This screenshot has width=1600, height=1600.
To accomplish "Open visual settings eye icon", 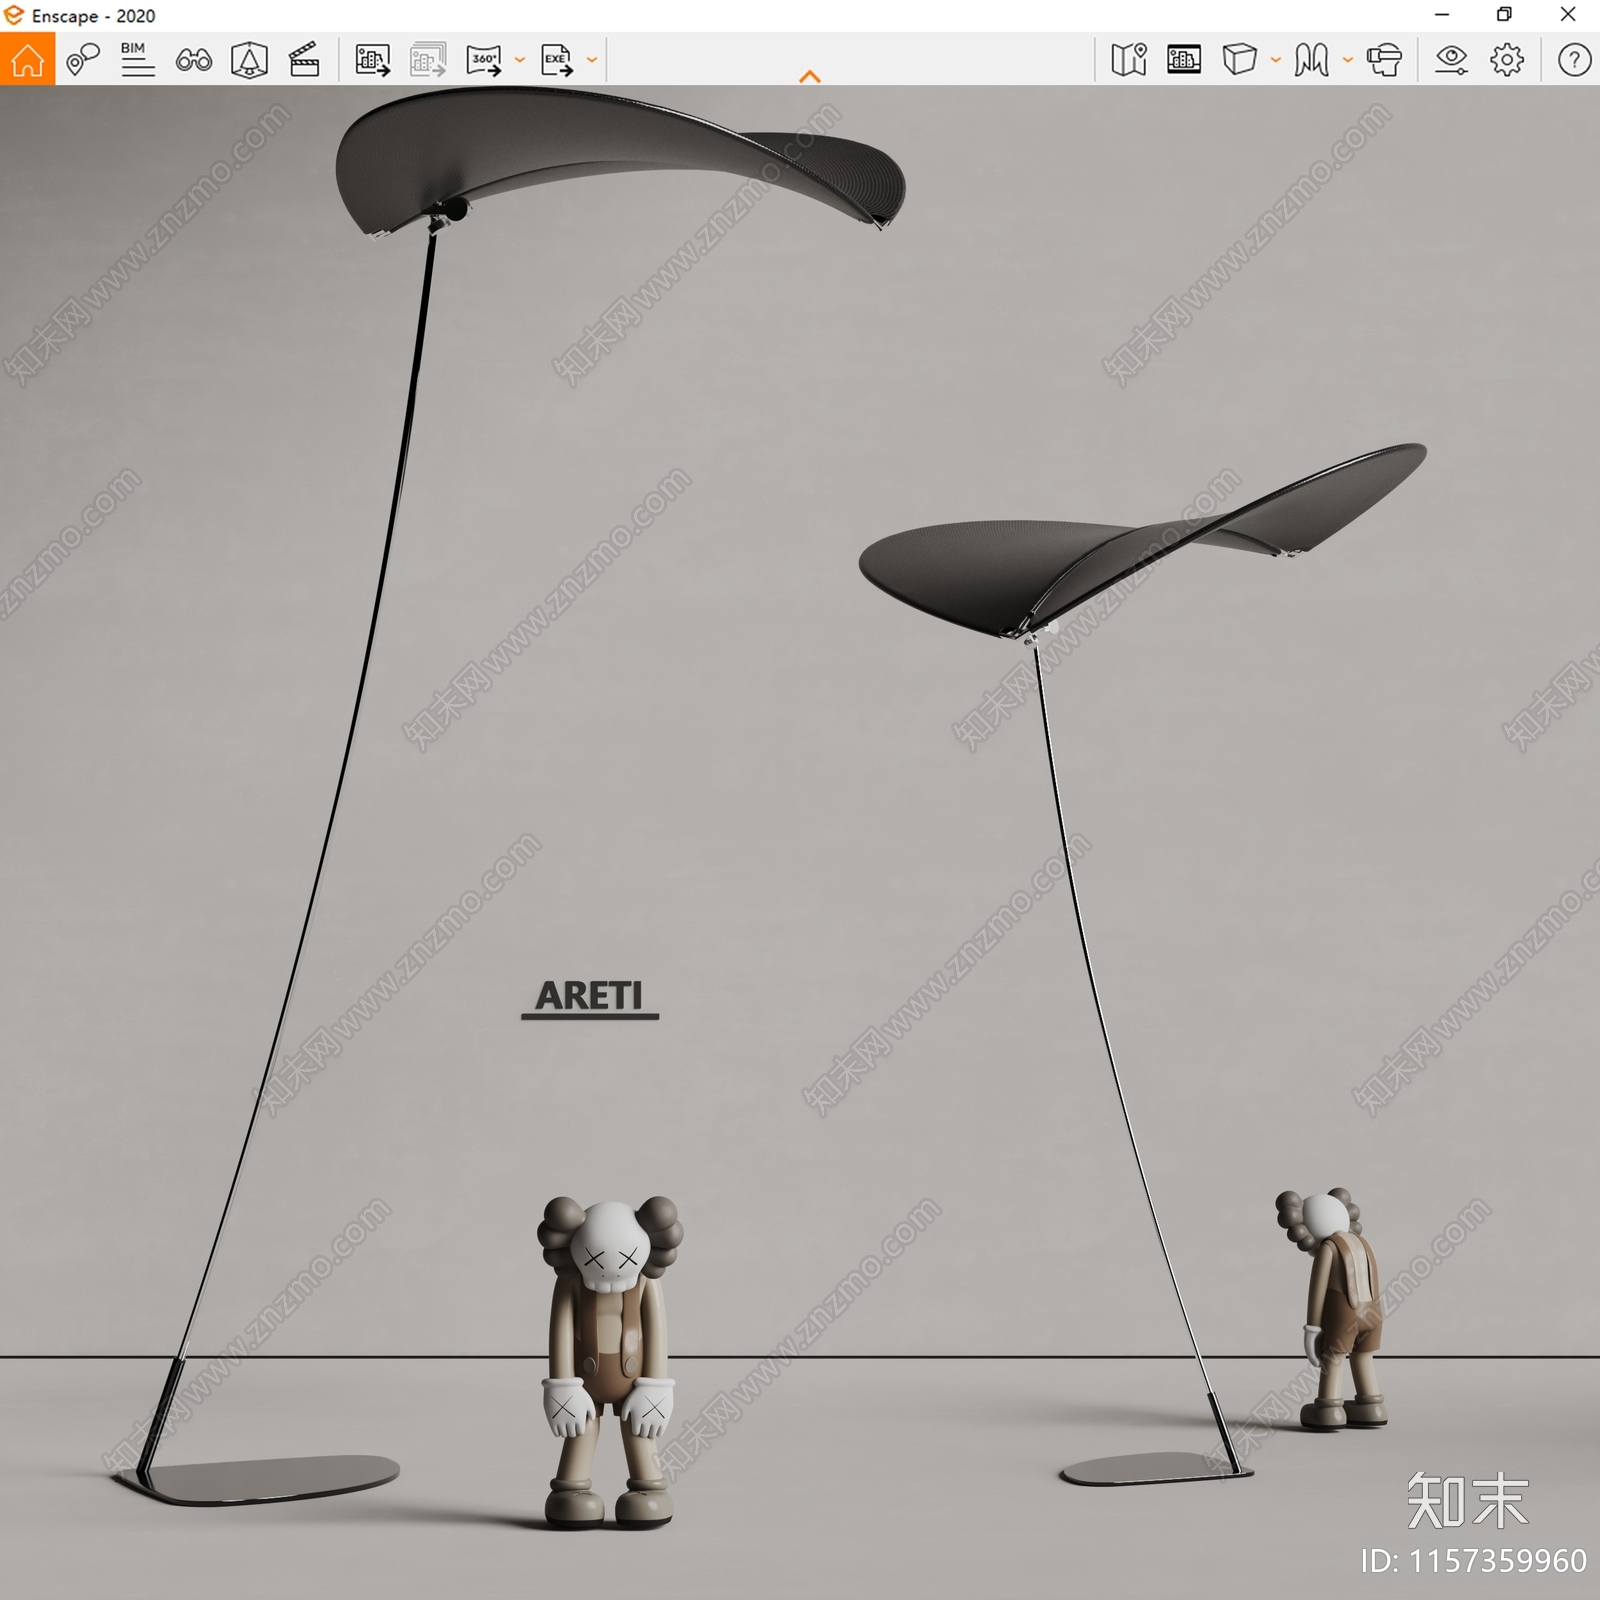I will tap(1451, 59).
